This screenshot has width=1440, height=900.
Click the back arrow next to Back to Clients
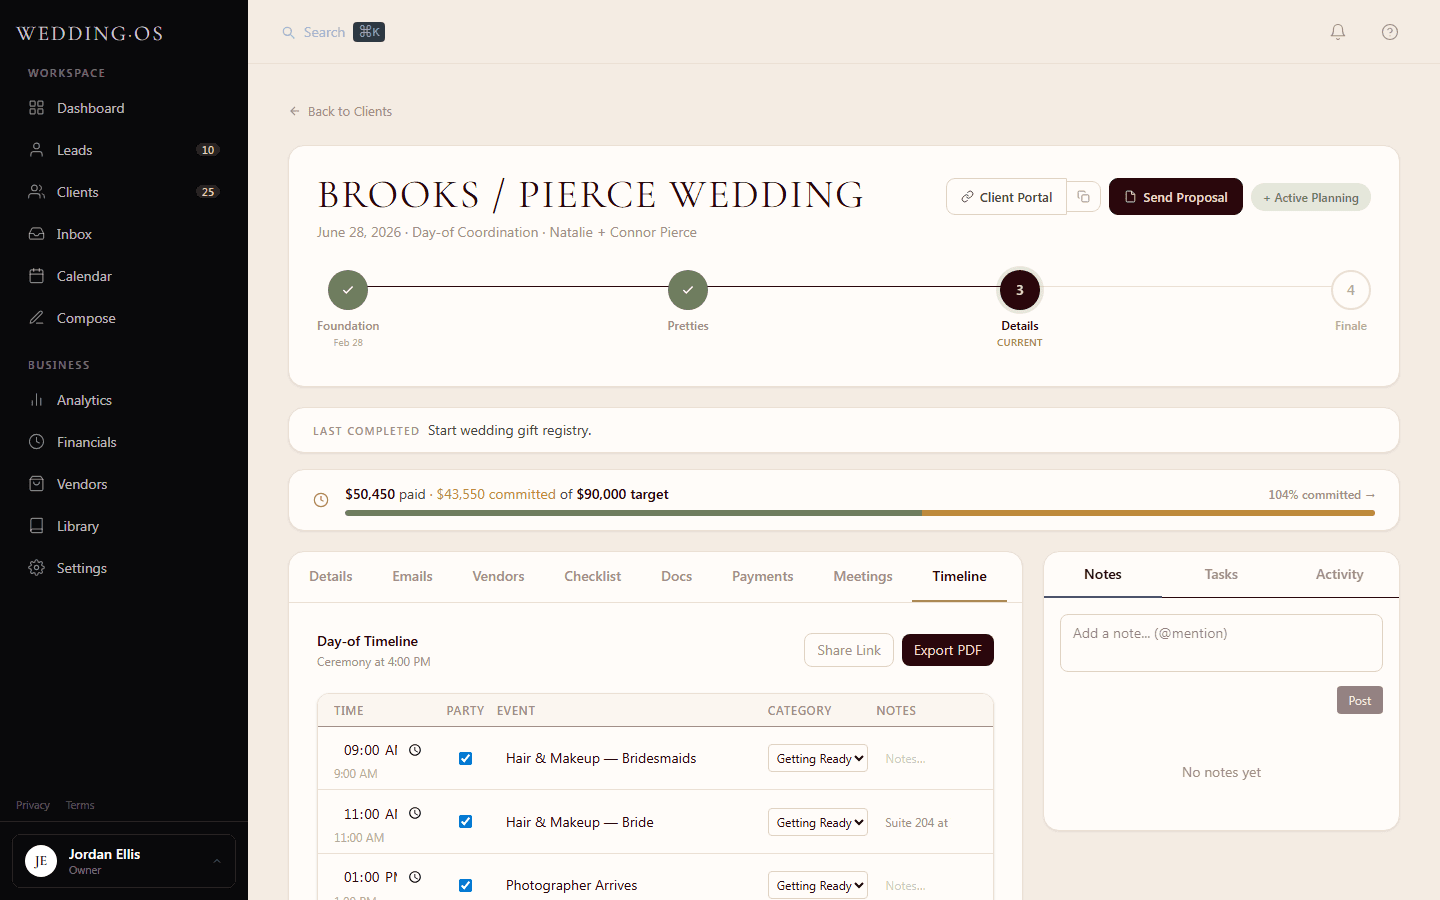tap(295, 111)
